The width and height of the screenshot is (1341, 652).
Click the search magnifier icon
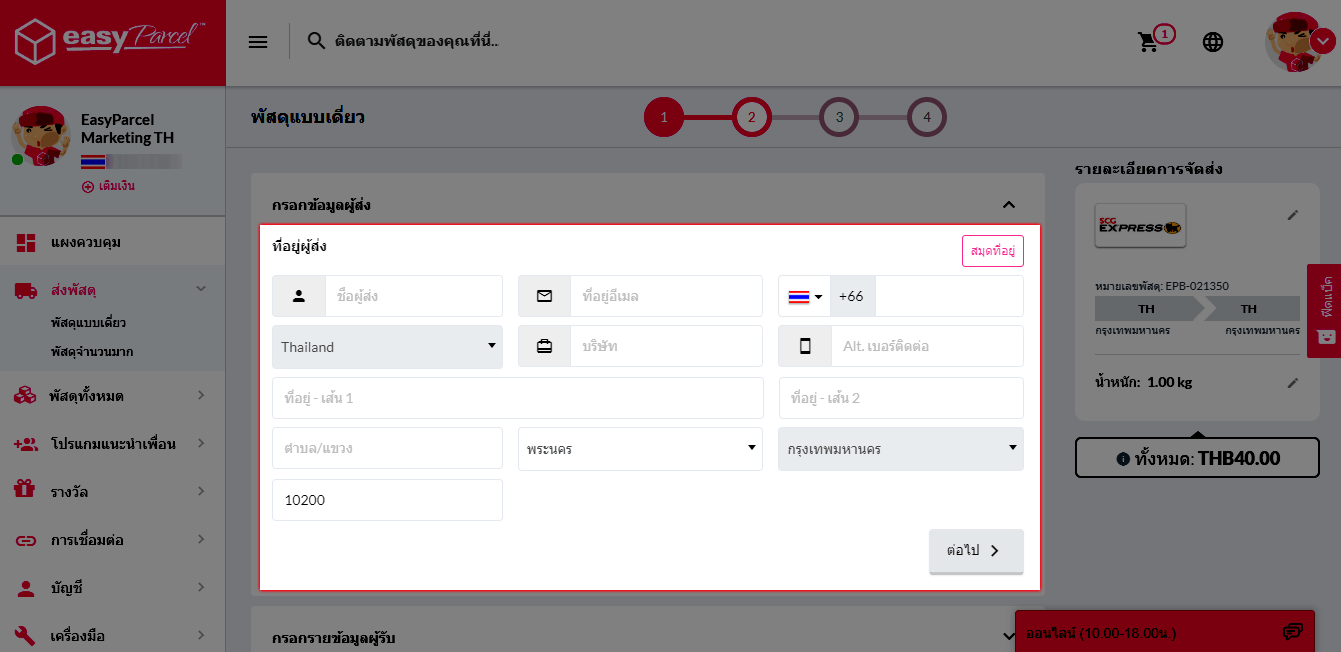click(316, 41)
